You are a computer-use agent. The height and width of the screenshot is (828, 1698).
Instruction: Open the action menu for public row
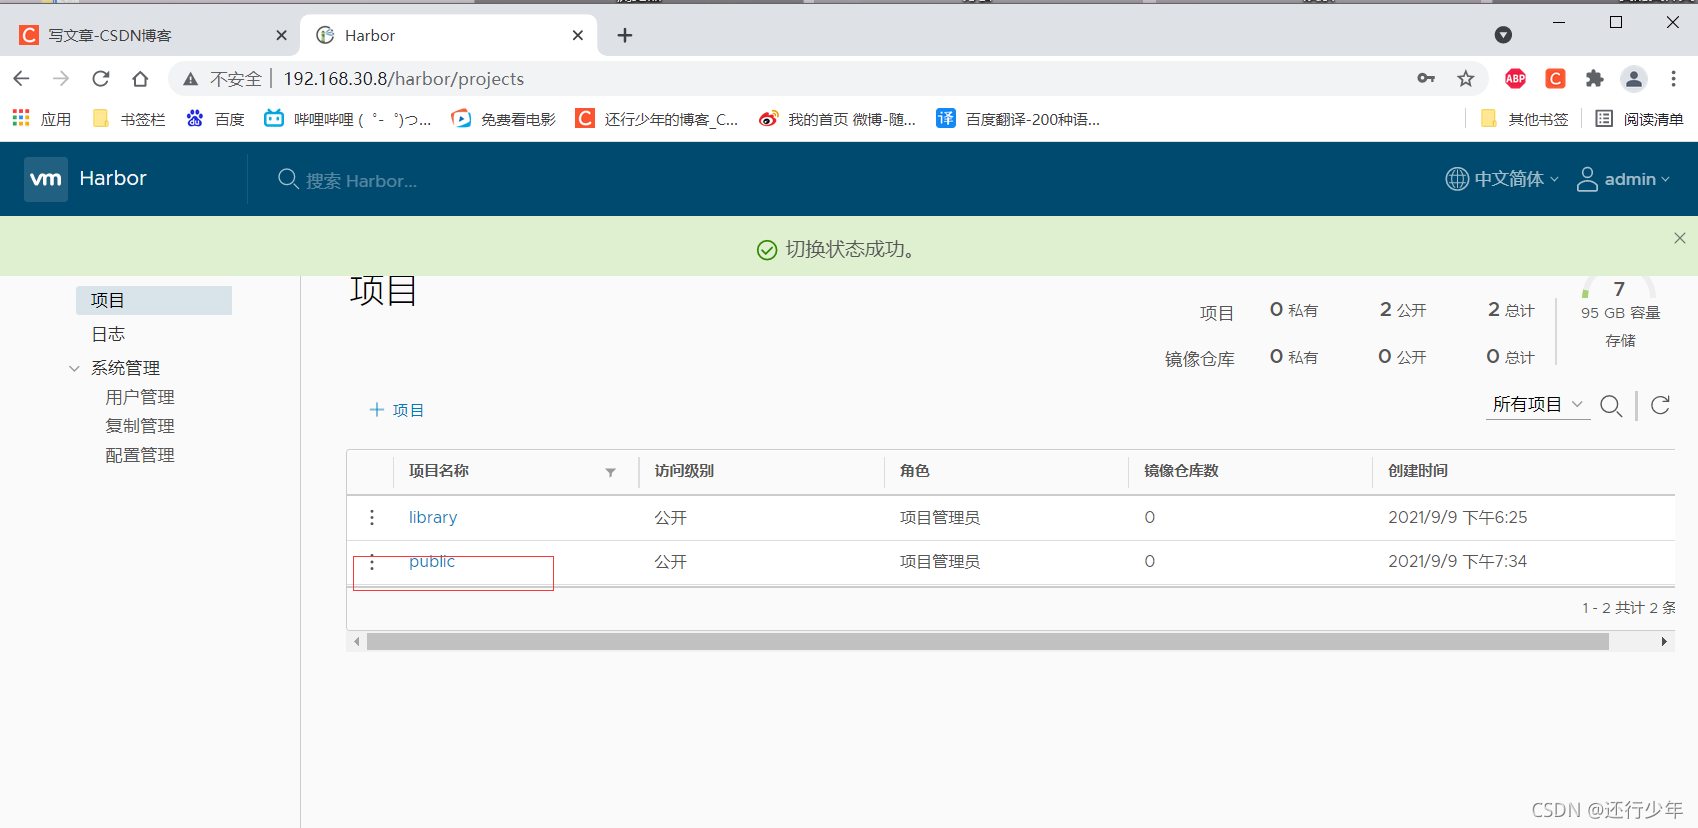click(372, 562)
